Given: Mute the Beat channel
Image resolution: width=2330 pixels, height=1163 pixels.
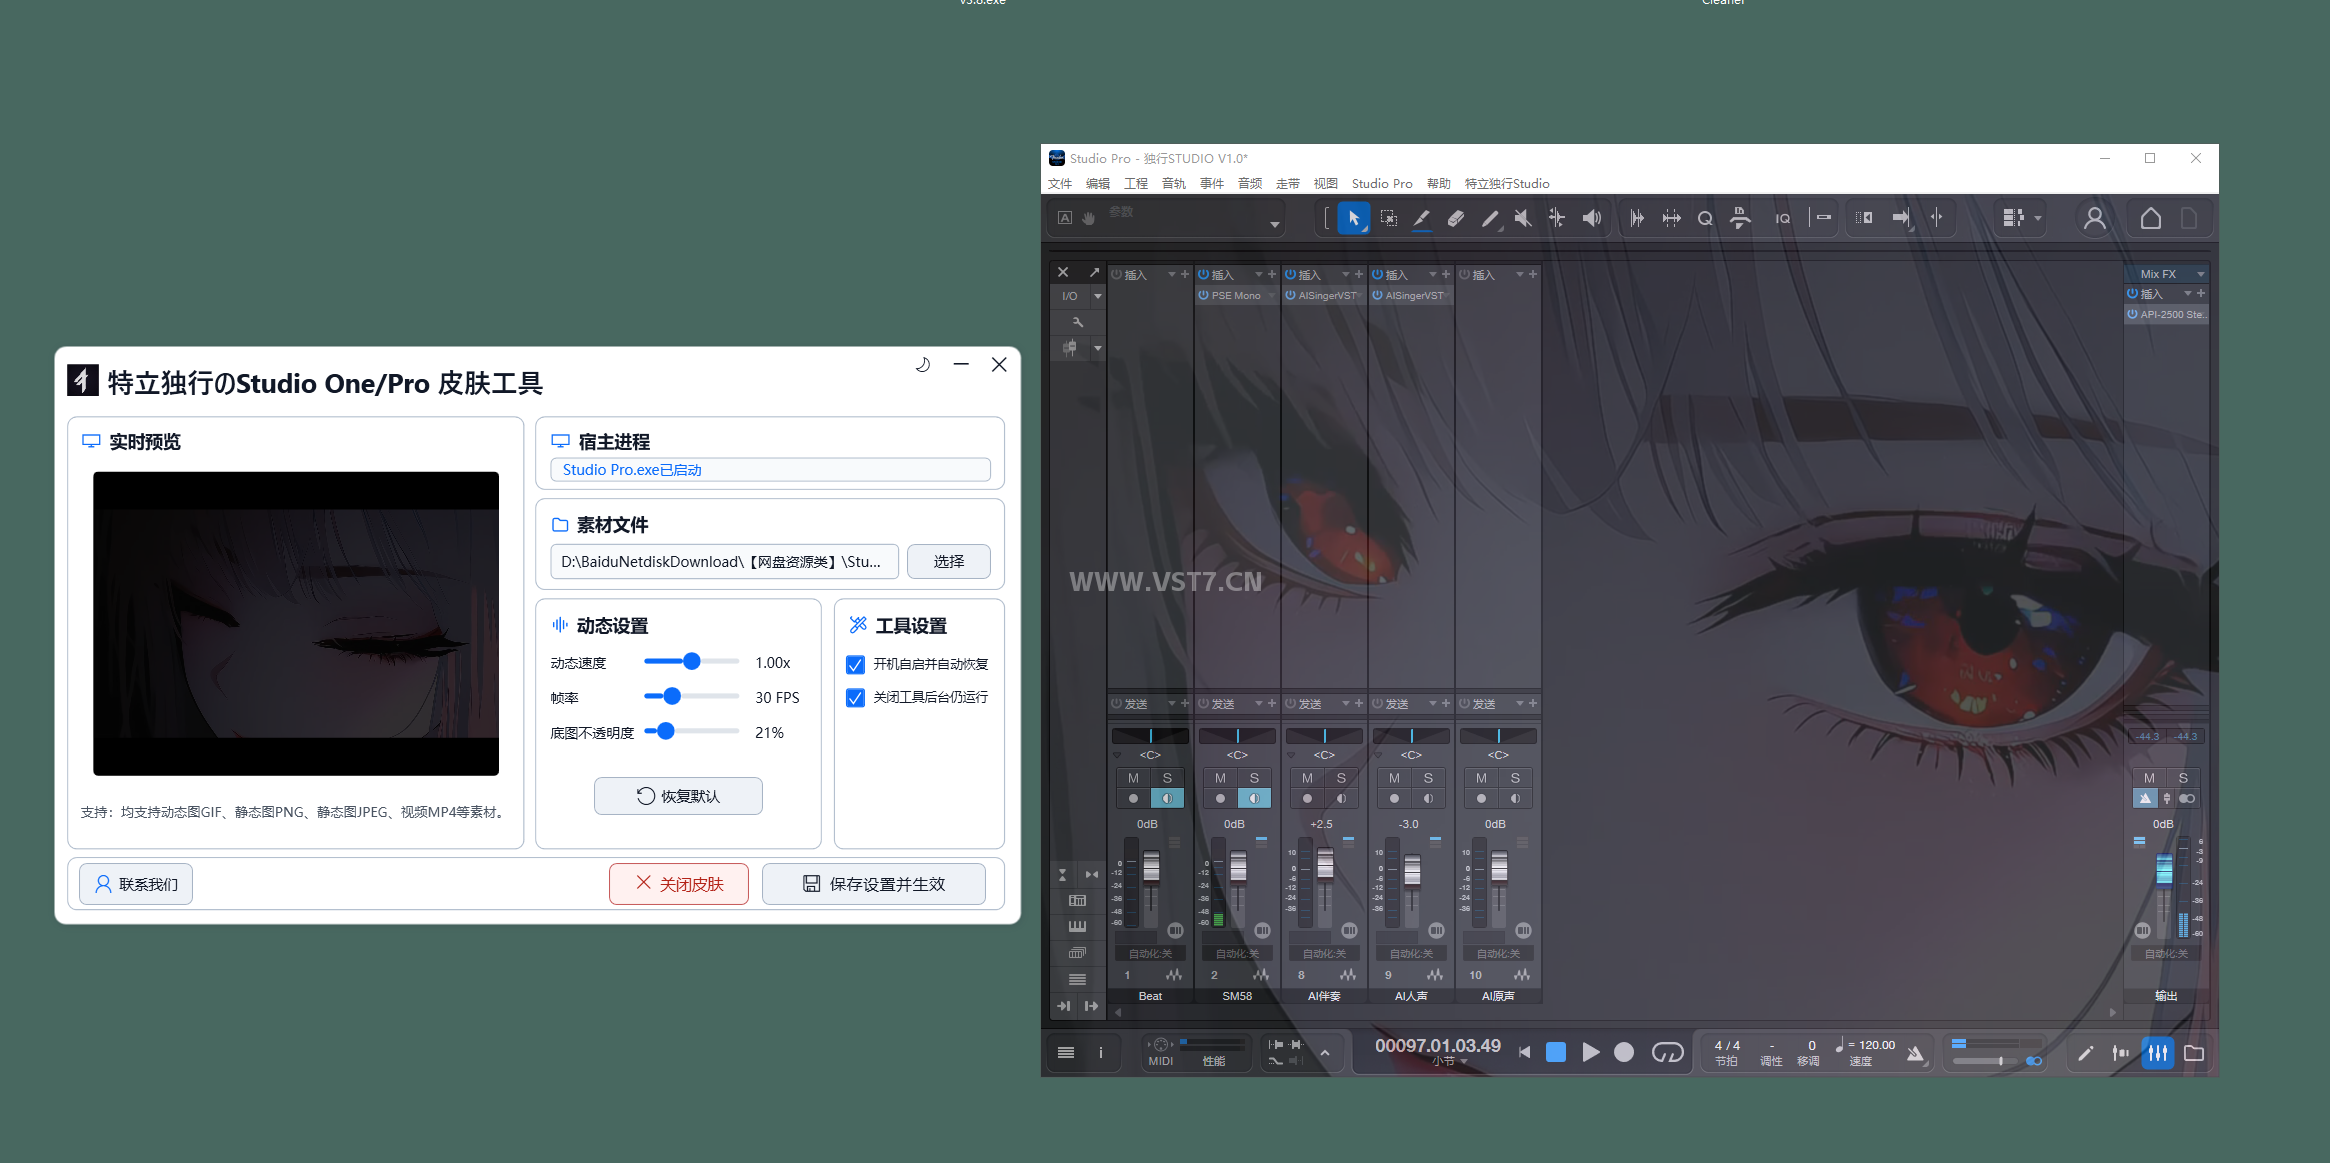Looking at the screenshot, I should click(1133, 778).
